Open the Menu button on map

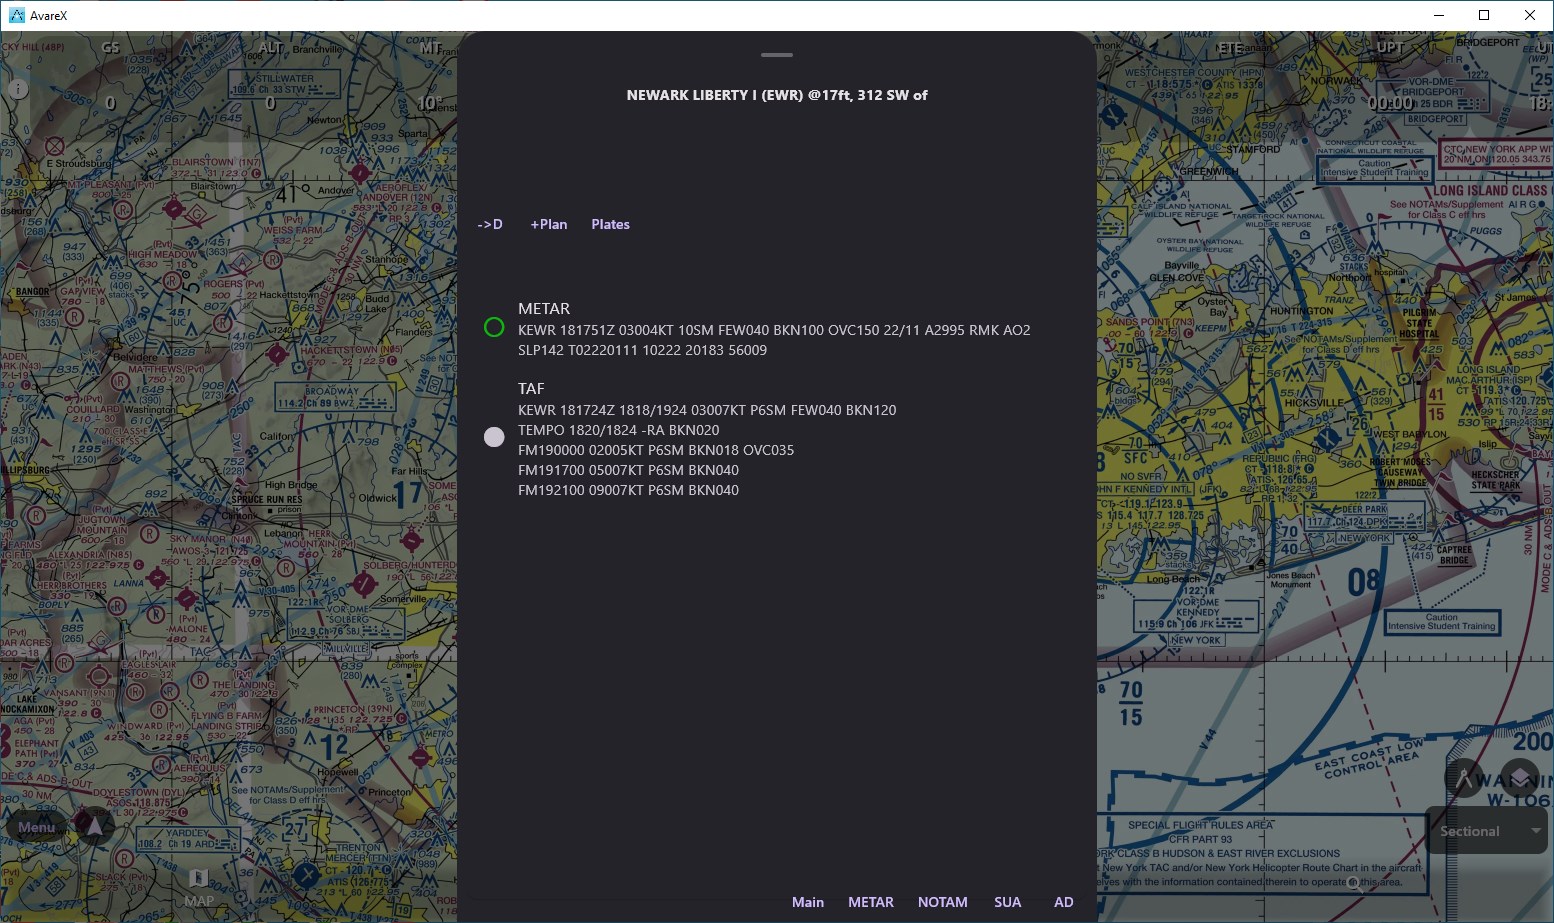pyautogui.click(x=37, y=827)
